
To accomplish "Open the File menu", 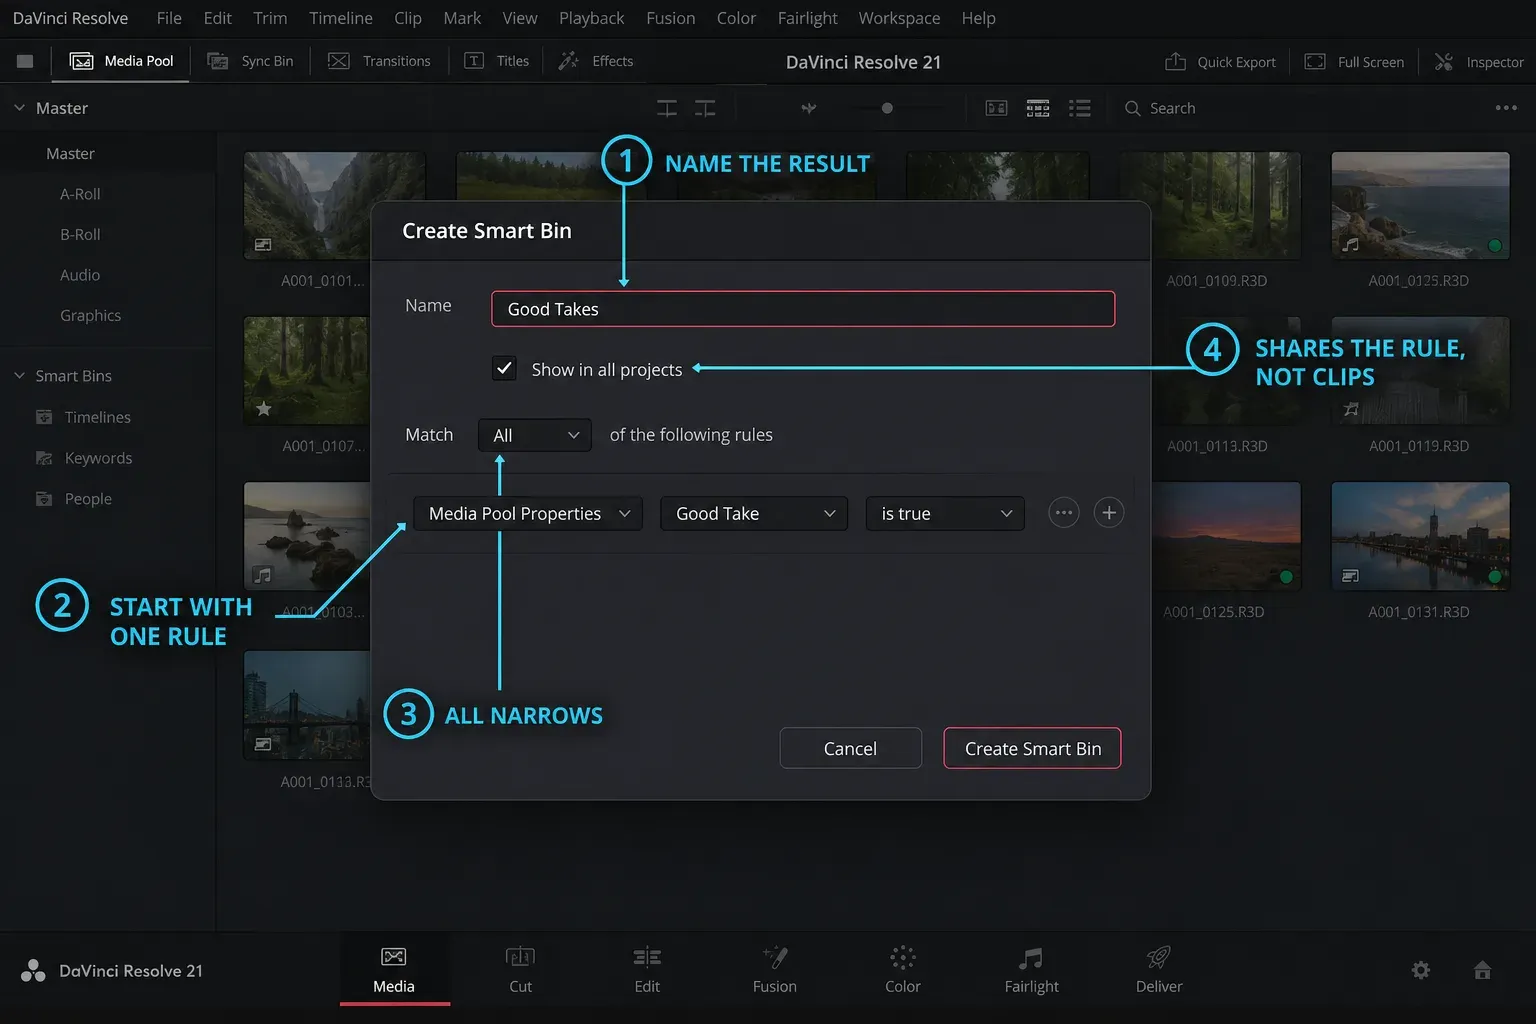I will click(x=169, y=18).
